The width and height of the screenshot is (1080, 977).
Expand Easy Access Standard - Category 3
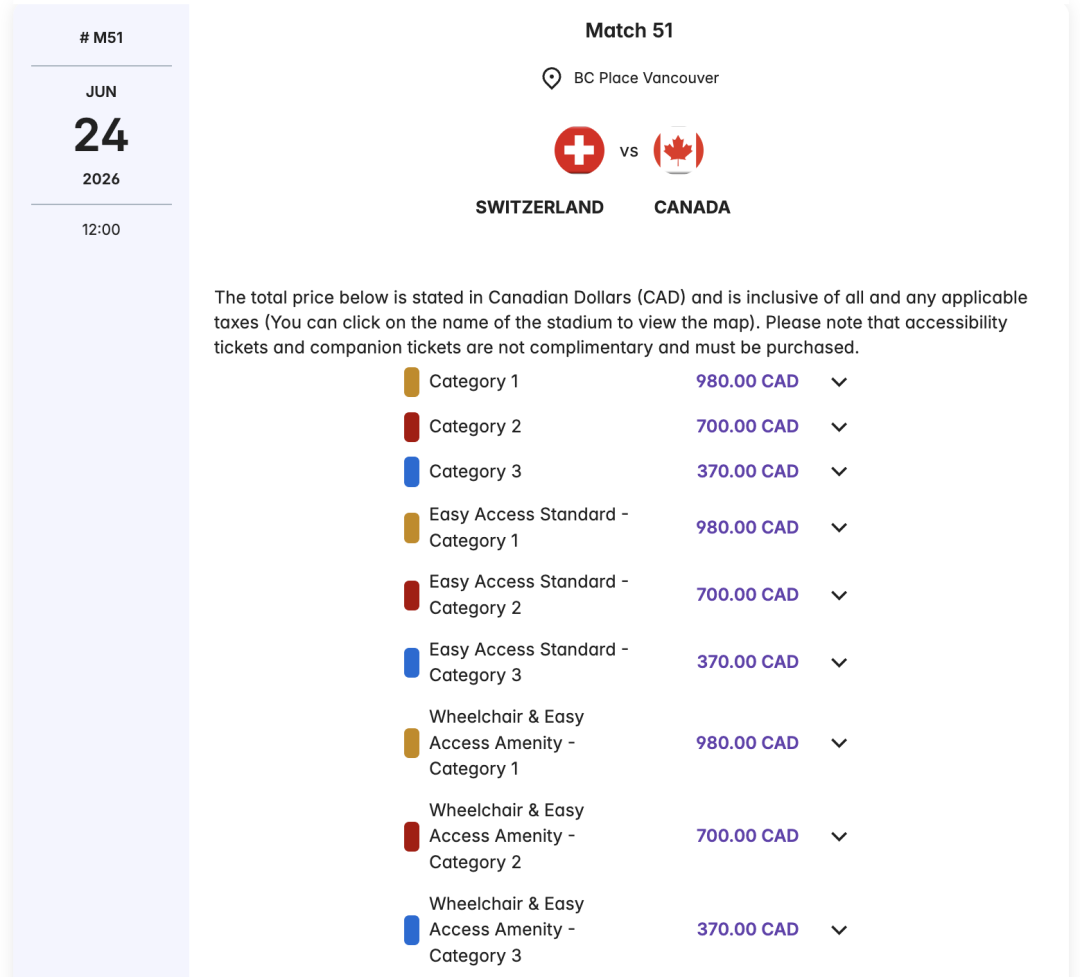839,662
